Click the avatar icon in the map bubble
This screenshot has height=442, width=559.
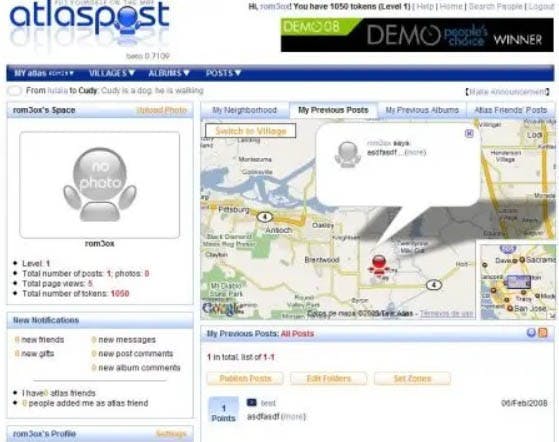tap(348, 154)
